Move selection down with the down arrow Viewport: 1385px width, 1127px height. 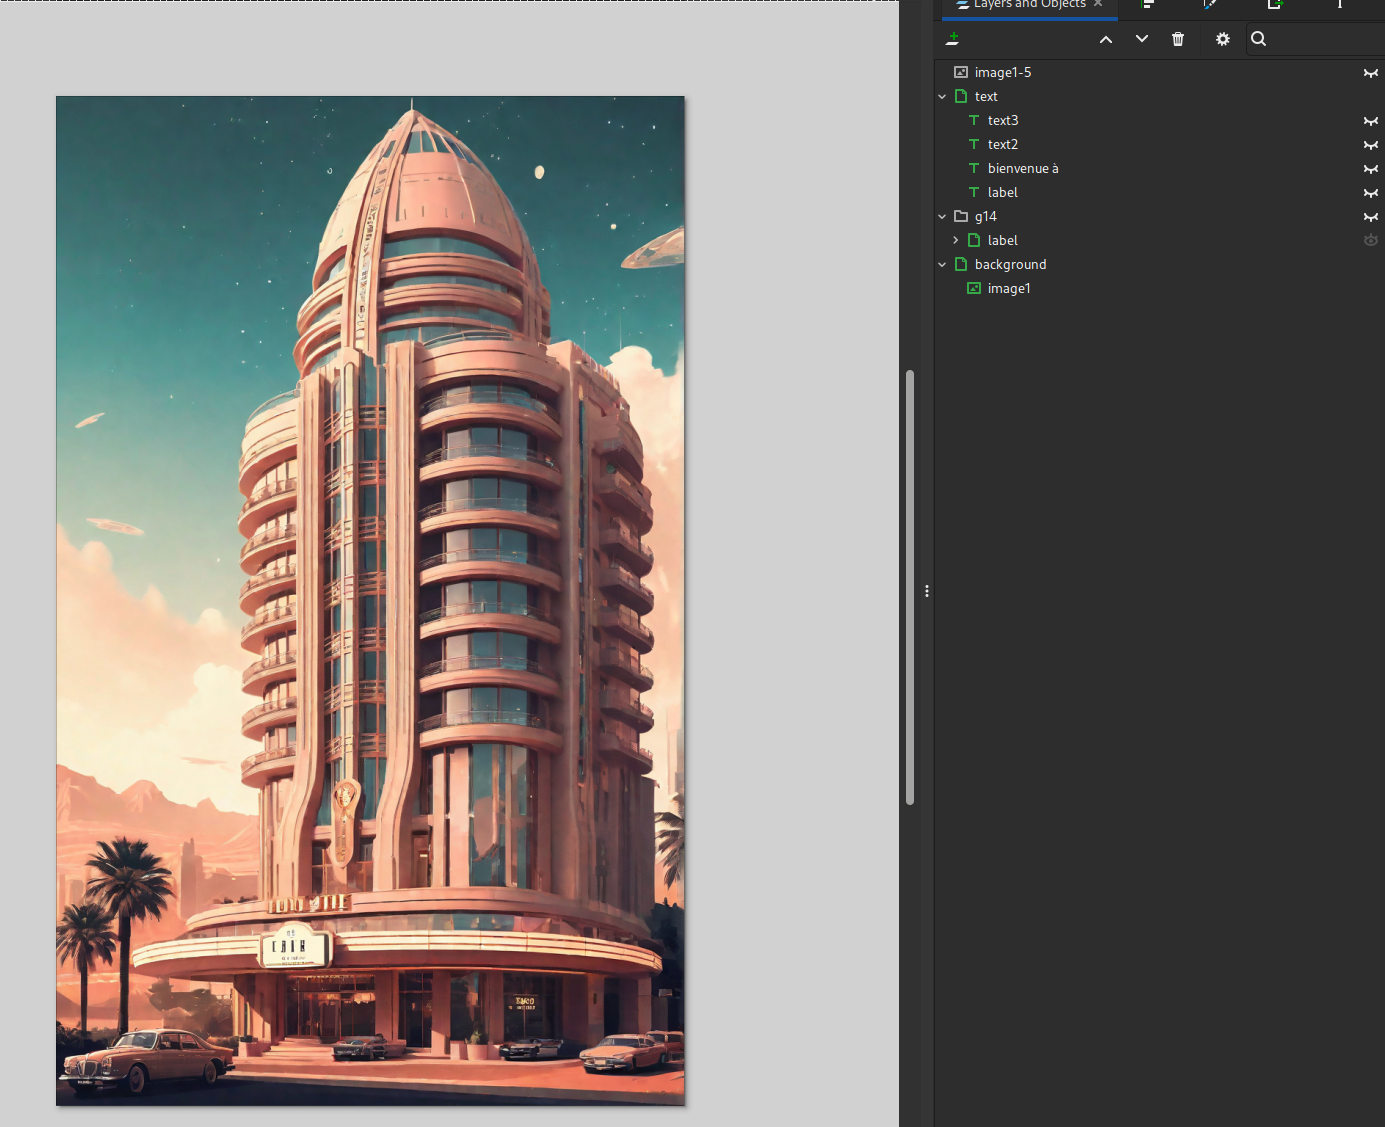pos(1141,39)
